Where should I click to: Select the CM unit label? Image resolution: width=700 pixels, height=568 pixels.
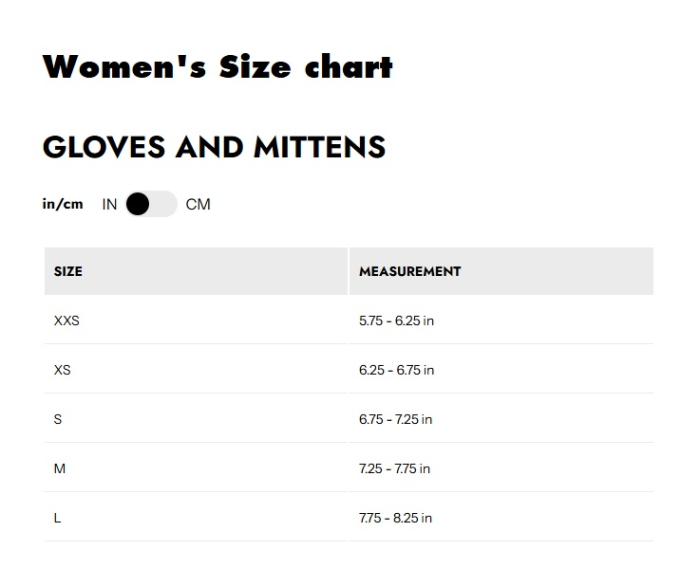198,205
